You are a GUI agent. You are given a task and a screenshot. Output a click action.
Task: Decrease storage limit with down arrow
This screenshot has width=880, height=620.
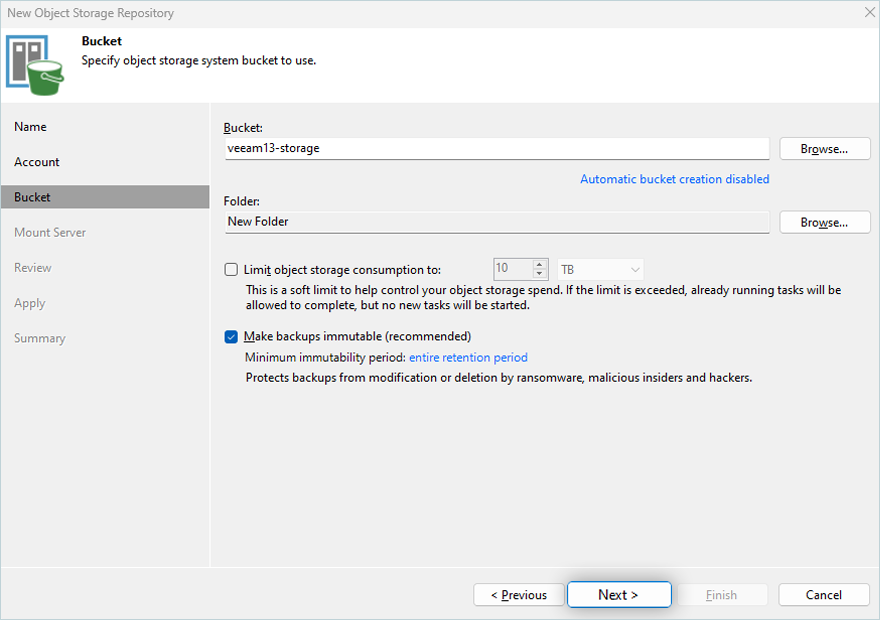click(540, 274)
